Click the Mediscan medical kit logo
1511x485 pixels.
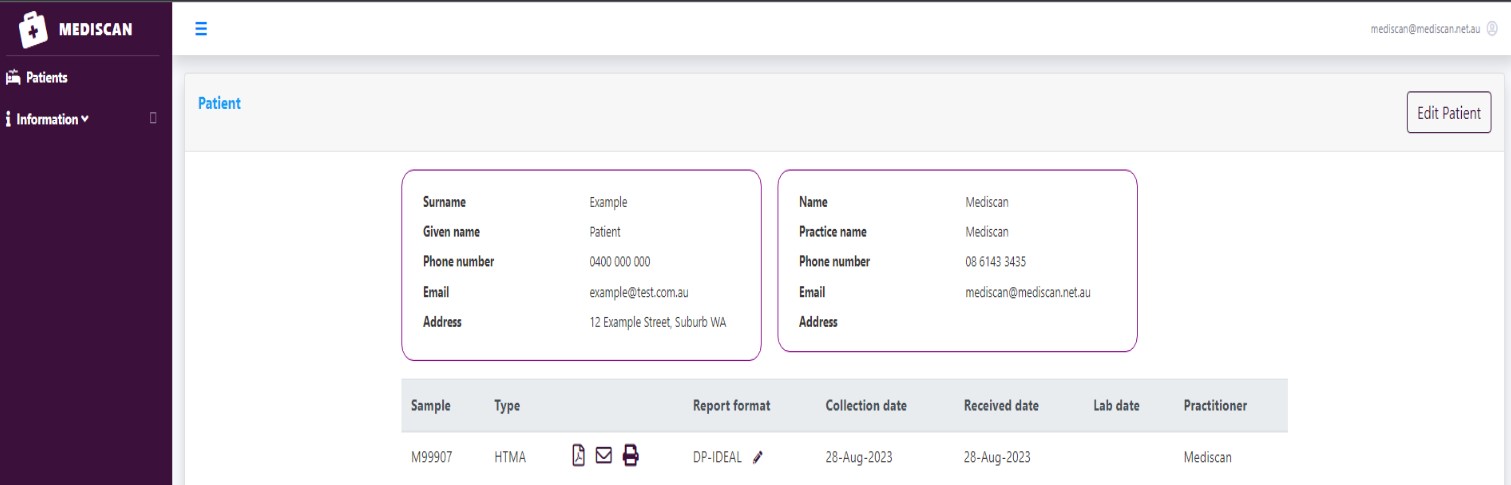point(35,29)
